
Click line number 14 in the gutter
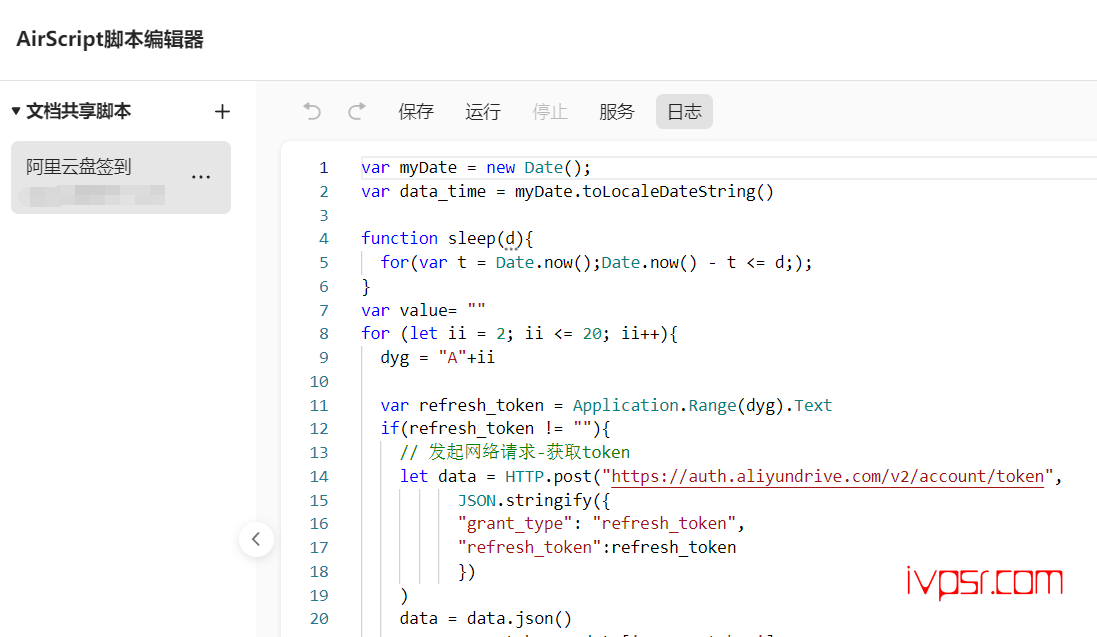[x=319, y=477]
